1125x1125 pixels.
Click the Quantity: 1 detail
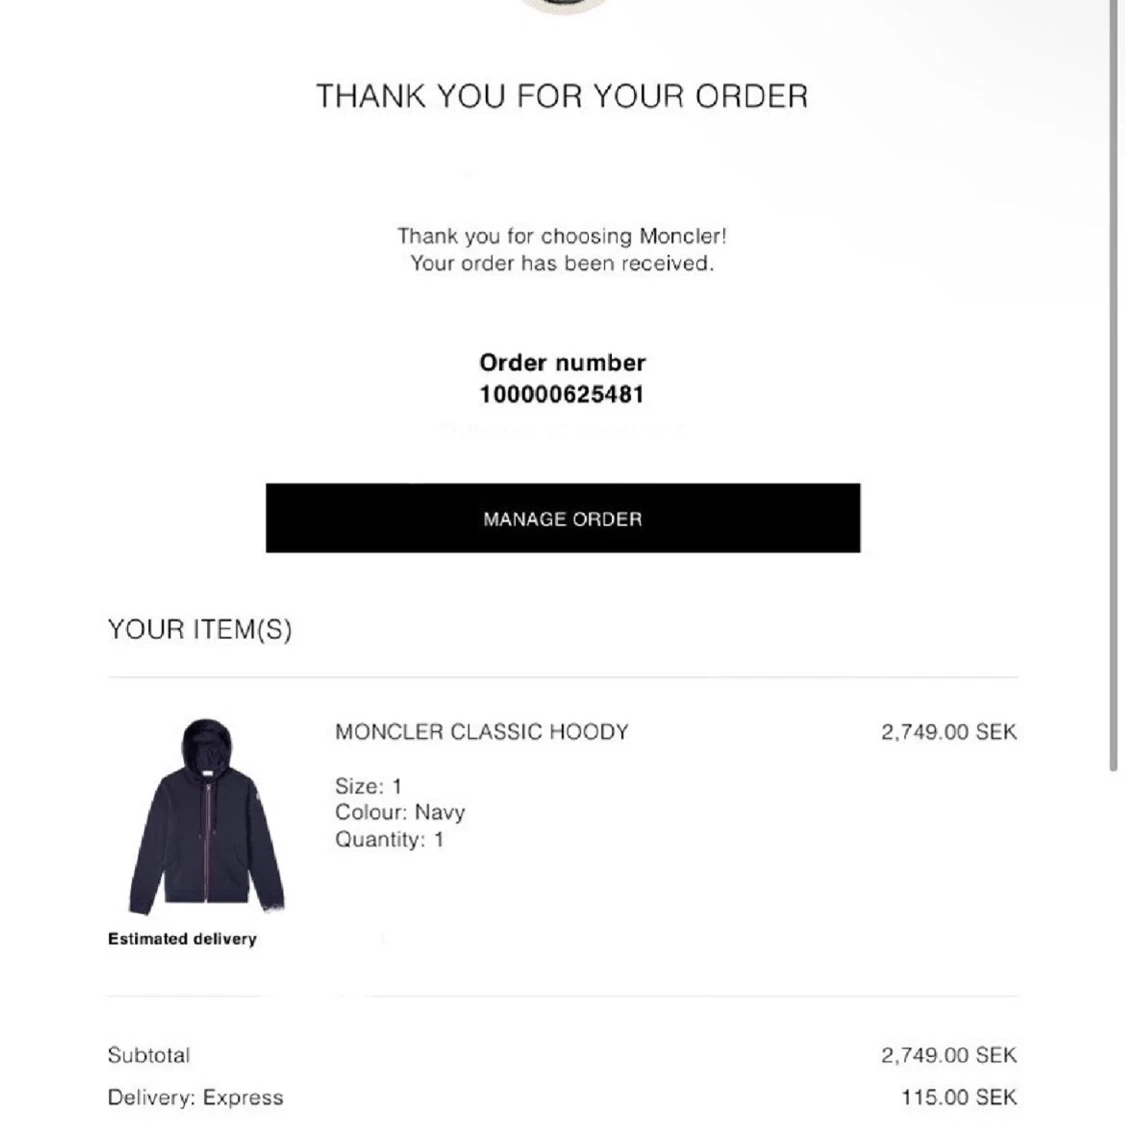(390, 839)
